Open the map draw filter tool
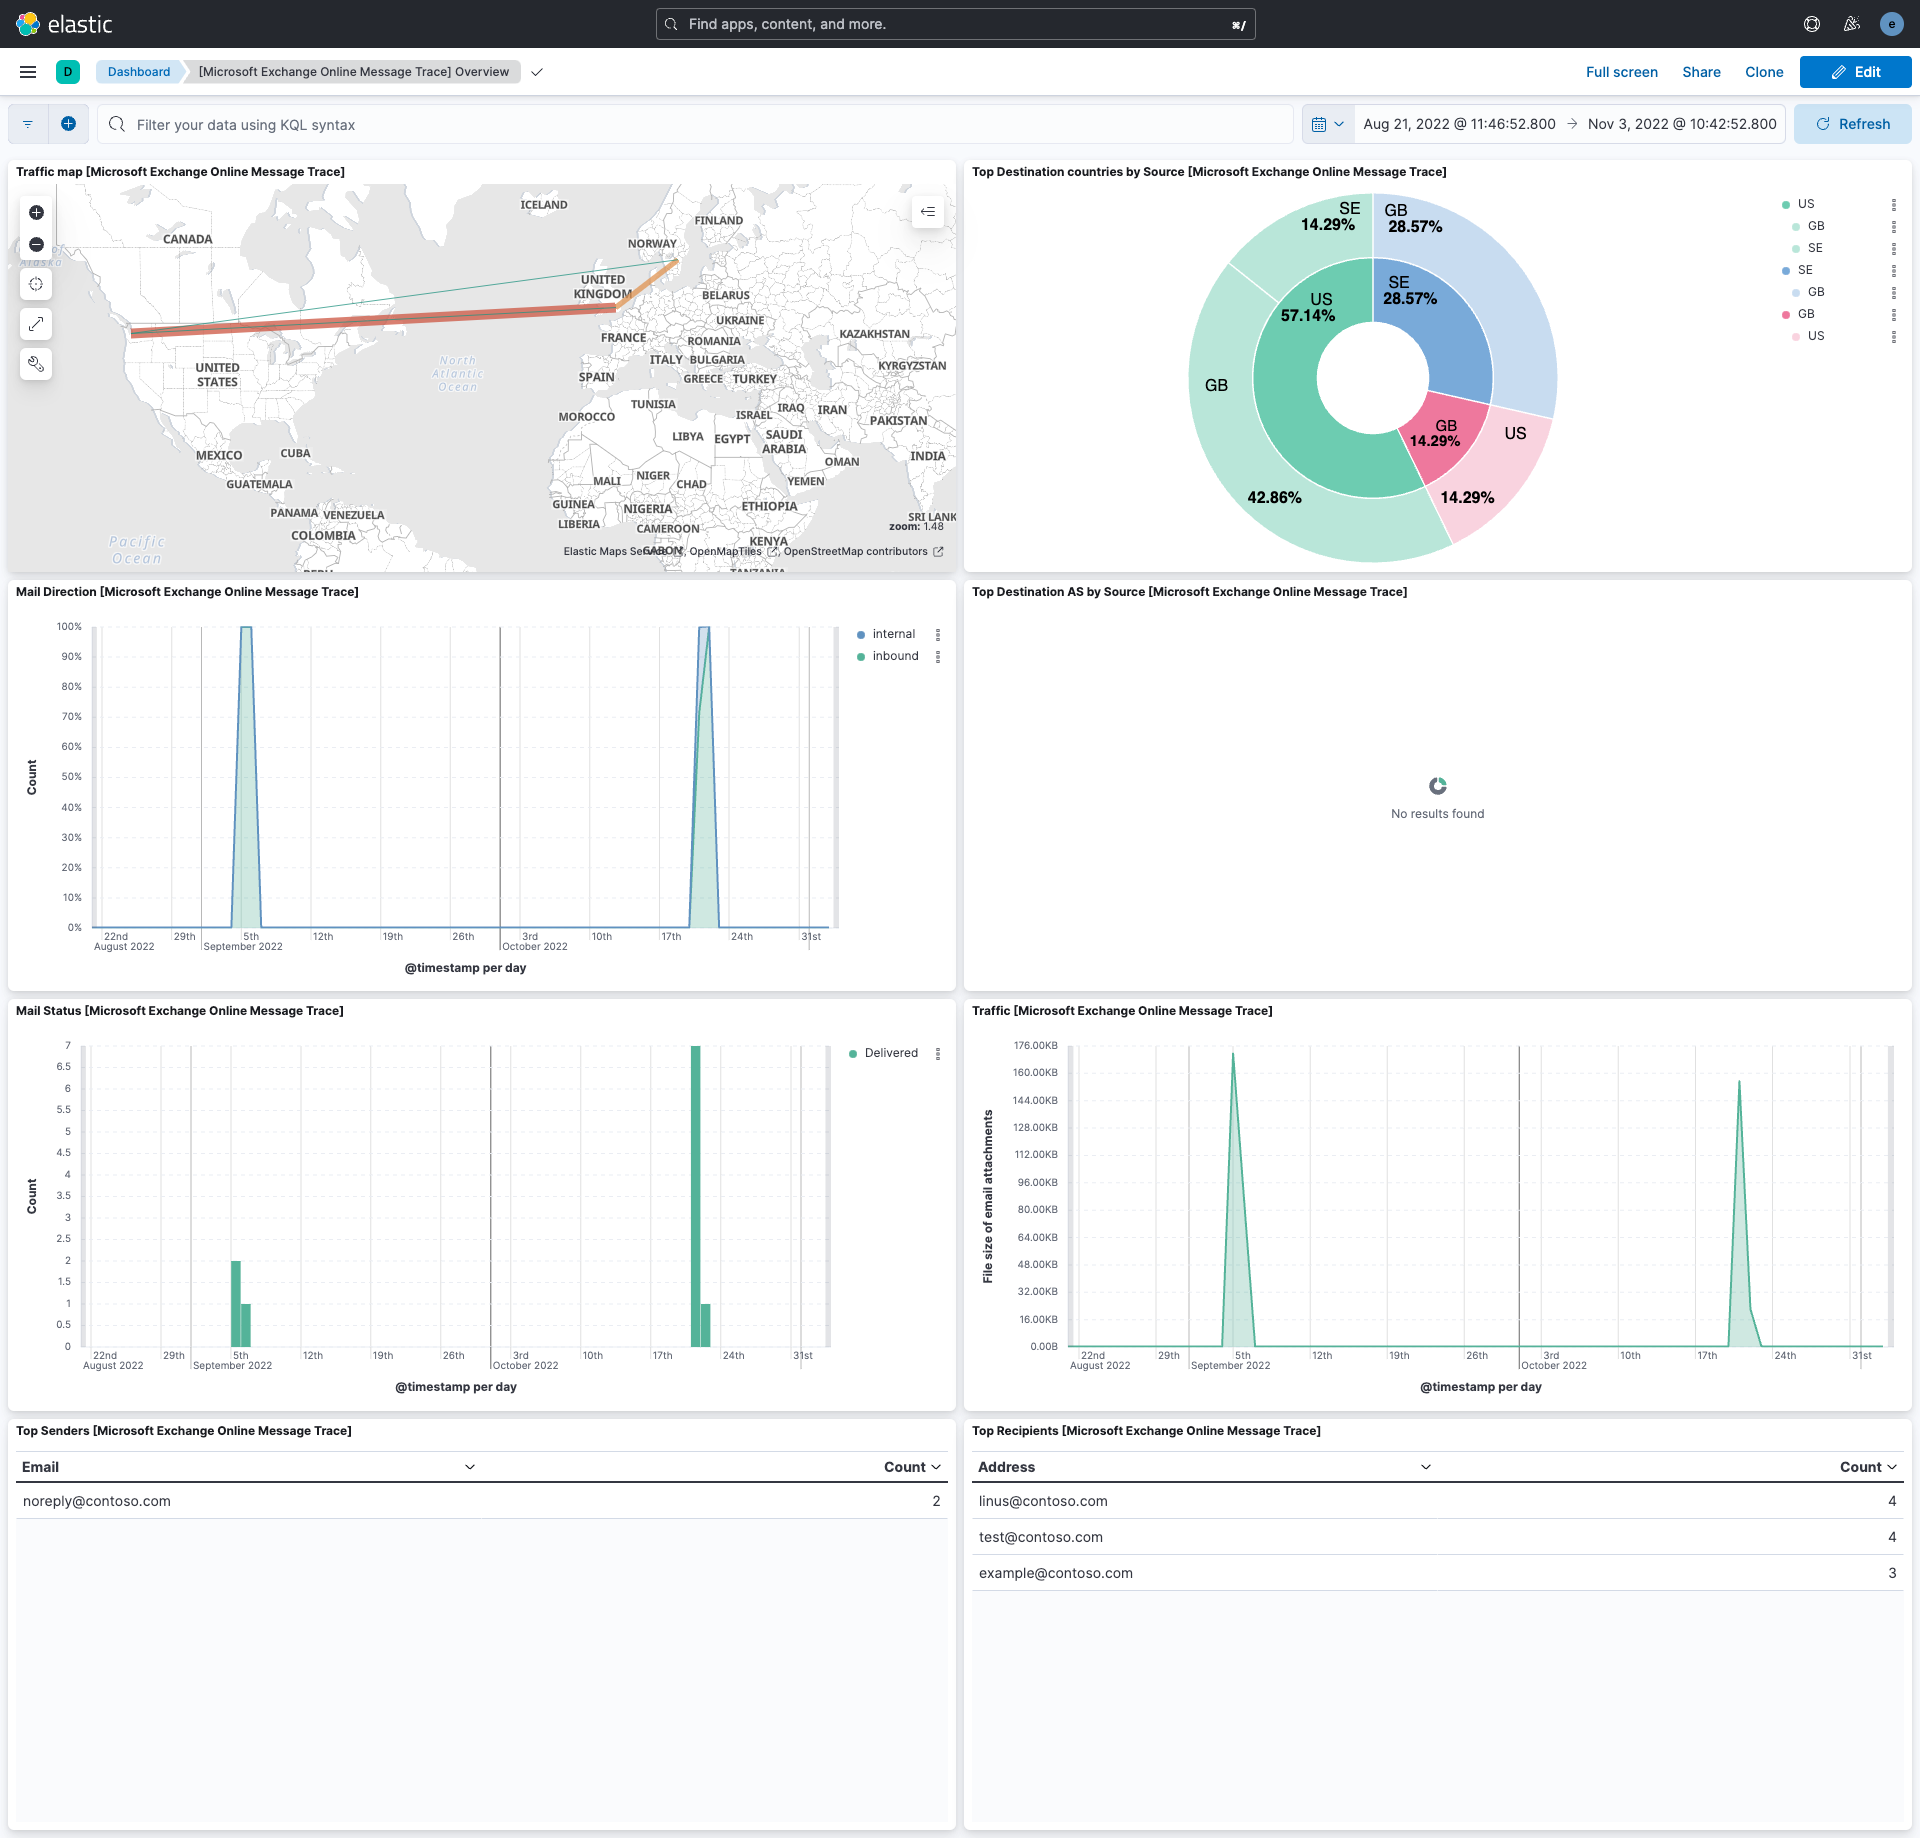This screenshot has height=1840, width=1920. click(x=36, y=363)
